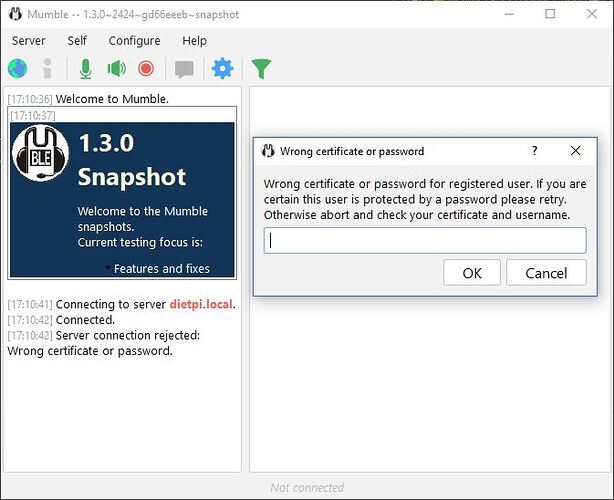Click the server information icon
This screenshot has height=500, width=614.
click(x=47, y=69)
